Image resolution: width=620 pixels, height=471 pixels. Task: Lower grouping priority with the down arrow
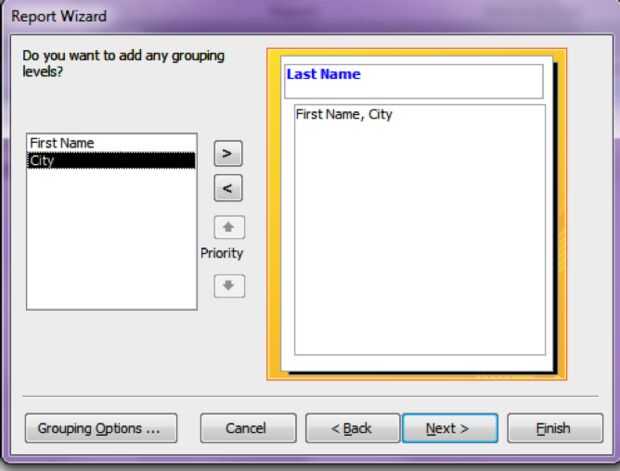229,286
